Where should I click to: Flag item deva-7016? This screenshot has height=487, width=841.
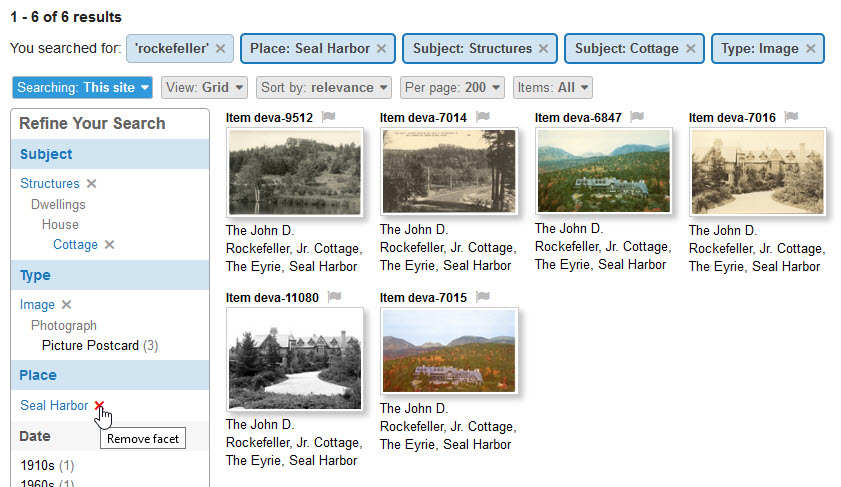[791, 116]
